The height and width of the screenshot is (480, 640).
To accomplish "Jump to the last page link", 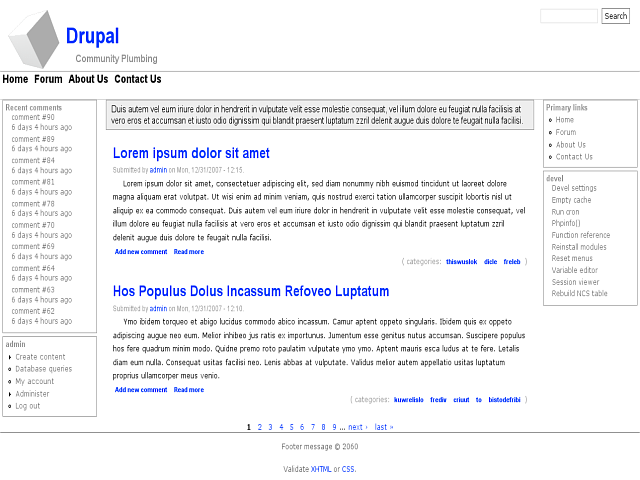I will point(384,427).
